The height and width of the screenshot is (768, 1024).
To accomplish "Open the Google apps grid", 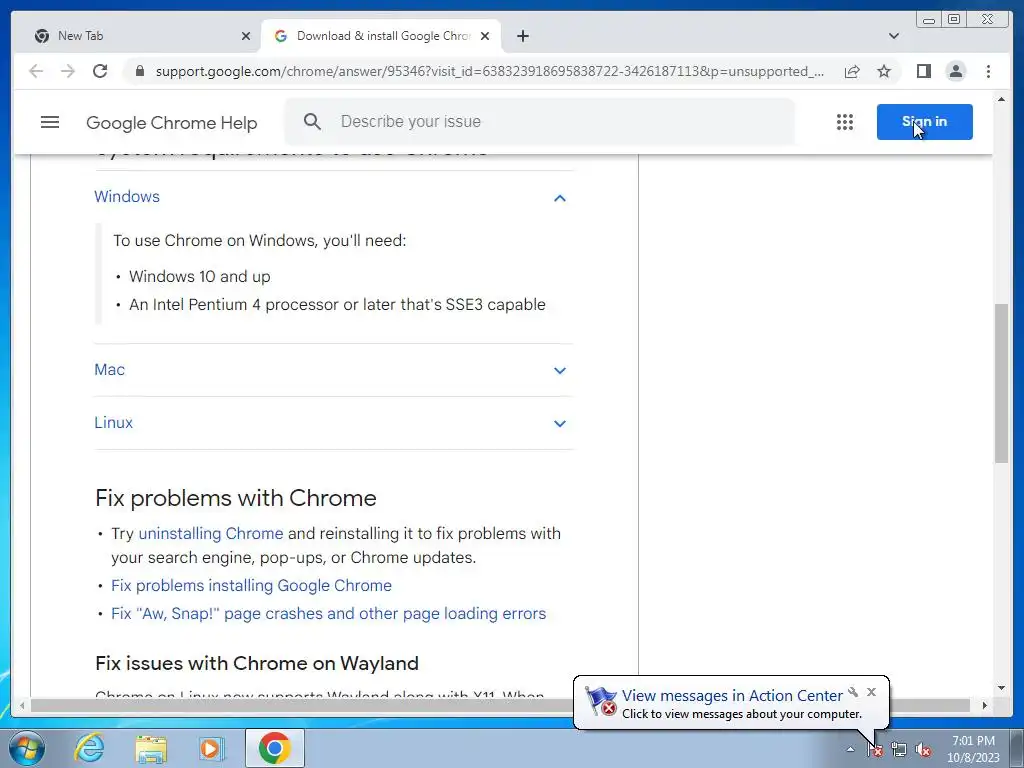I will pyautogui.click(x=845, y=122).
